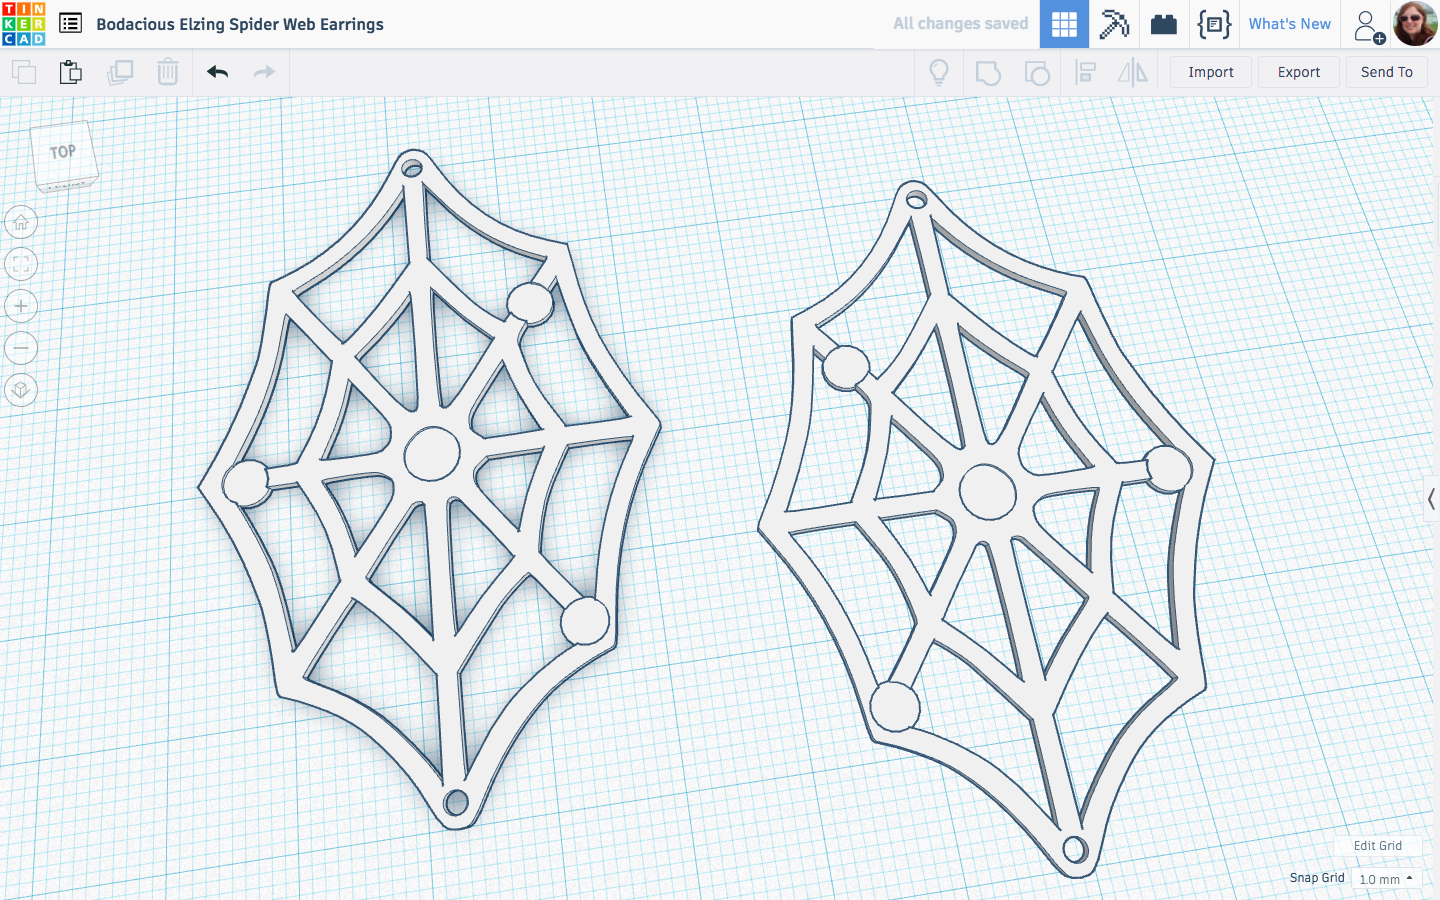Screen dimensions: 1440x900
Task: Click the Ungroup shapes icon
Action: pyautogui.click(x=1037, y=72)
